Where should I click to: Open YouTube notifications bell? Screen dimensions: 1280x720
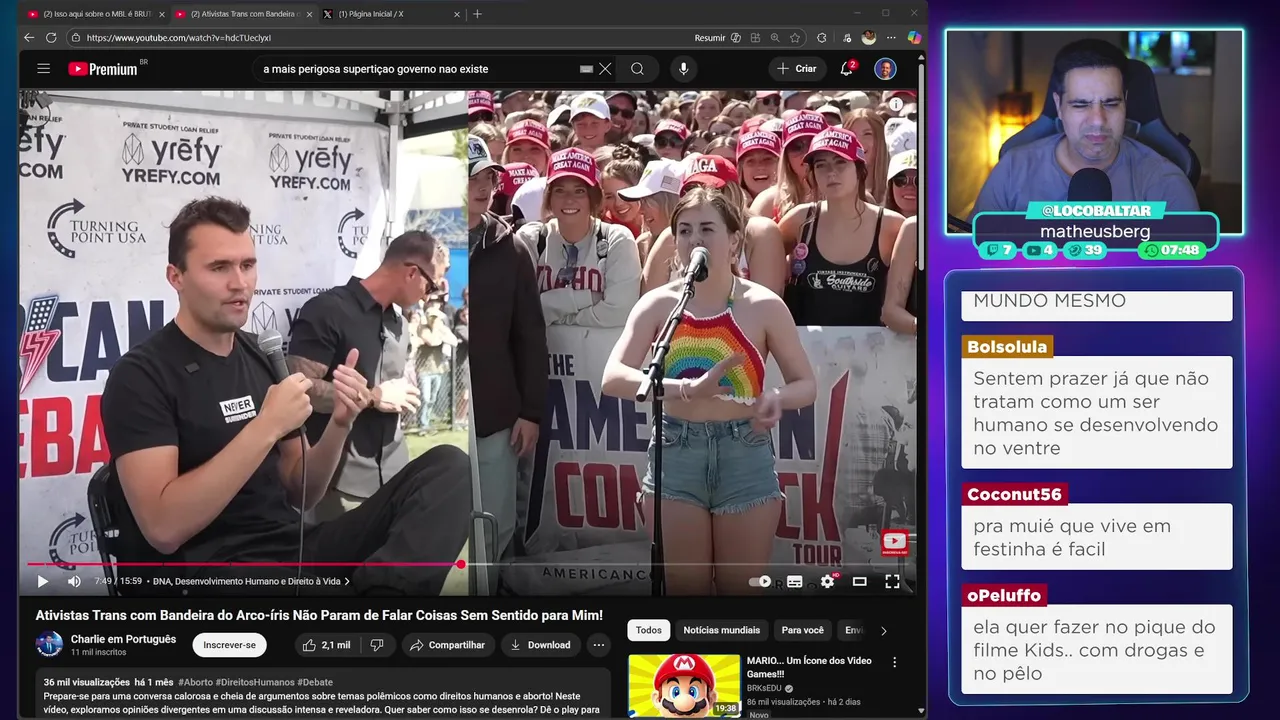coord(847,69)
